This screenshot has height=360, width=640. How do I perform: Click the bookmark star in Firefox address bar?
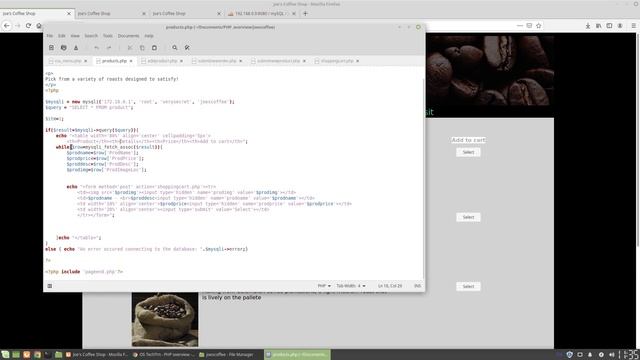[539, 25]
